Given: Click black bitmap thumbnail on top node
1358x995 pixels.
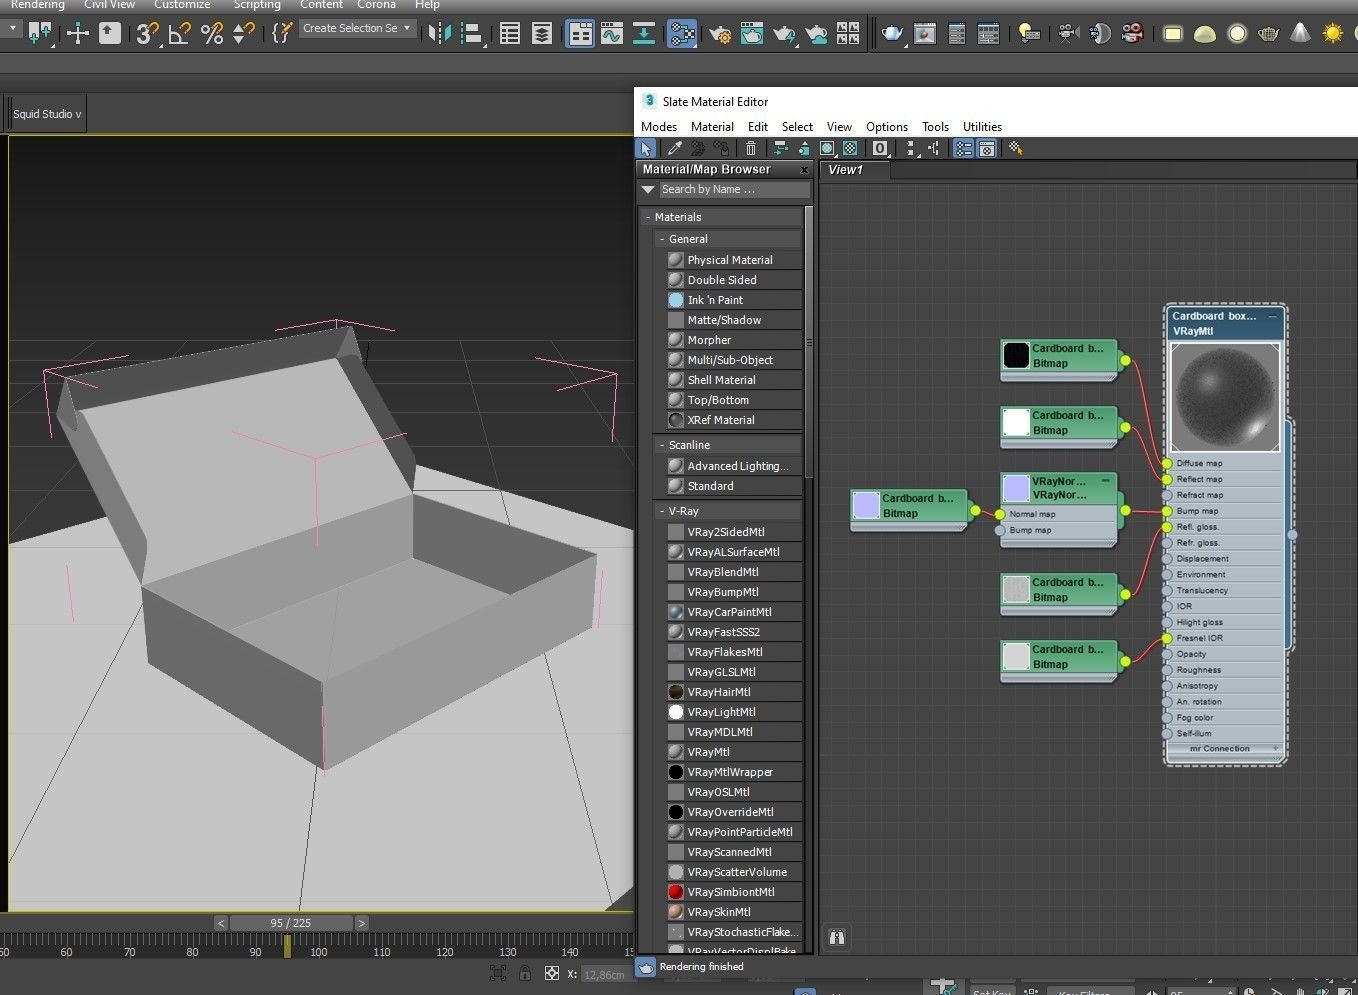Looking at the screenshot, I should point(1016,355).
